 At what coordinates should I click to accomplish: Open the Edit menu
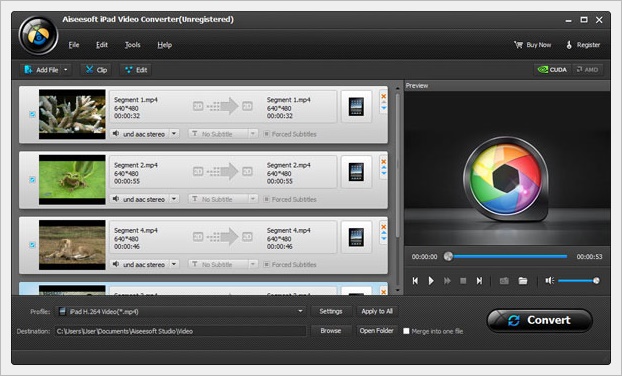tap(102, 45)
